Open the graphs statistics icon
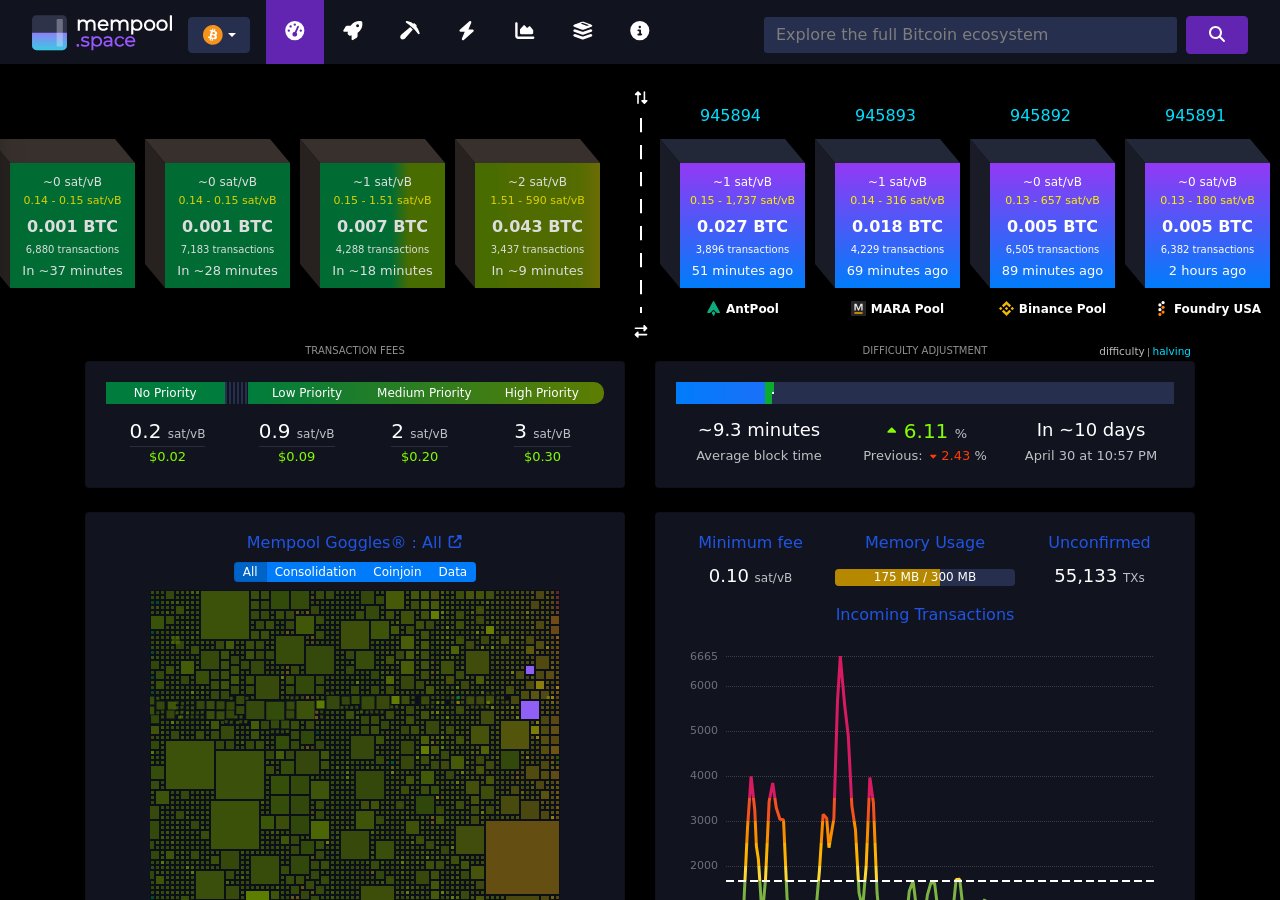 [524, 31]
